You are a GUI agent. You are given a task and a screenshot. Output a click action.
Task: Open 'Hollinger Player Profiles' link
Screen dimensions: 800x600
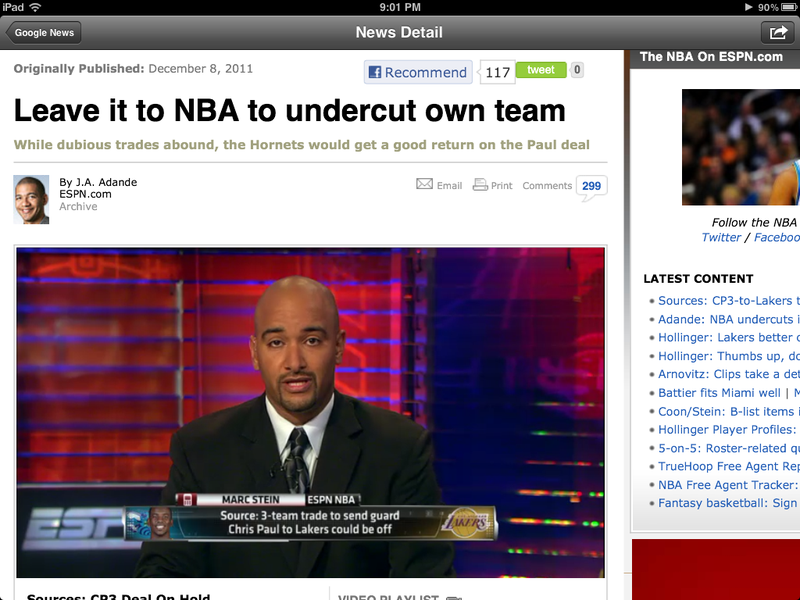click(728, 430)
